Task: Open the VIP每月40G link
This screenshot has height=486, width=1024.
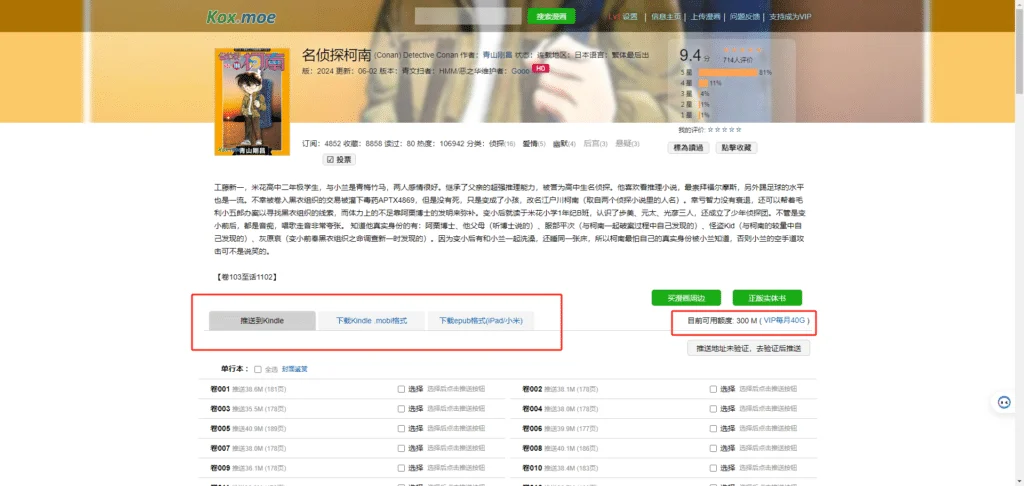Action: (x=784, y=321)
